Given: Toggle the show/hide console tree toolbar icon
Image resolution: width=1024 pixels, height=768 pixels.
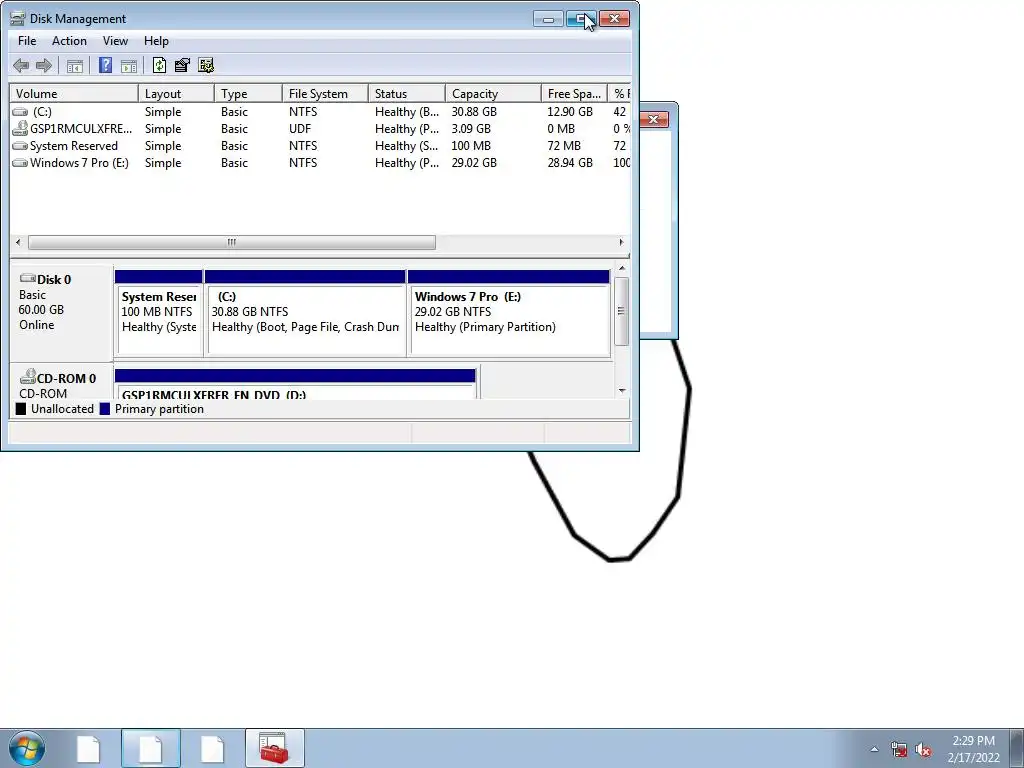Looking at the screenshot, I should (x=75, y=65).
